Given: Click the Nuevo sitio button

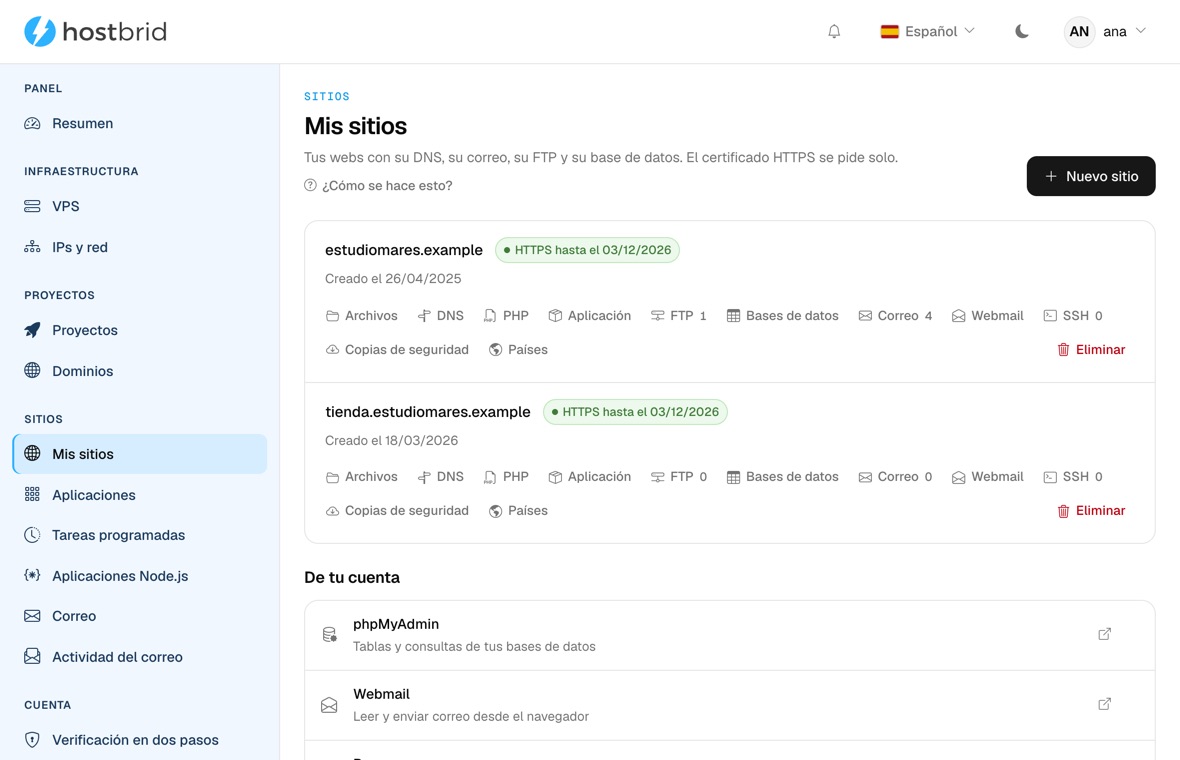Looking at the screenshot, I should pos(1090,176).
